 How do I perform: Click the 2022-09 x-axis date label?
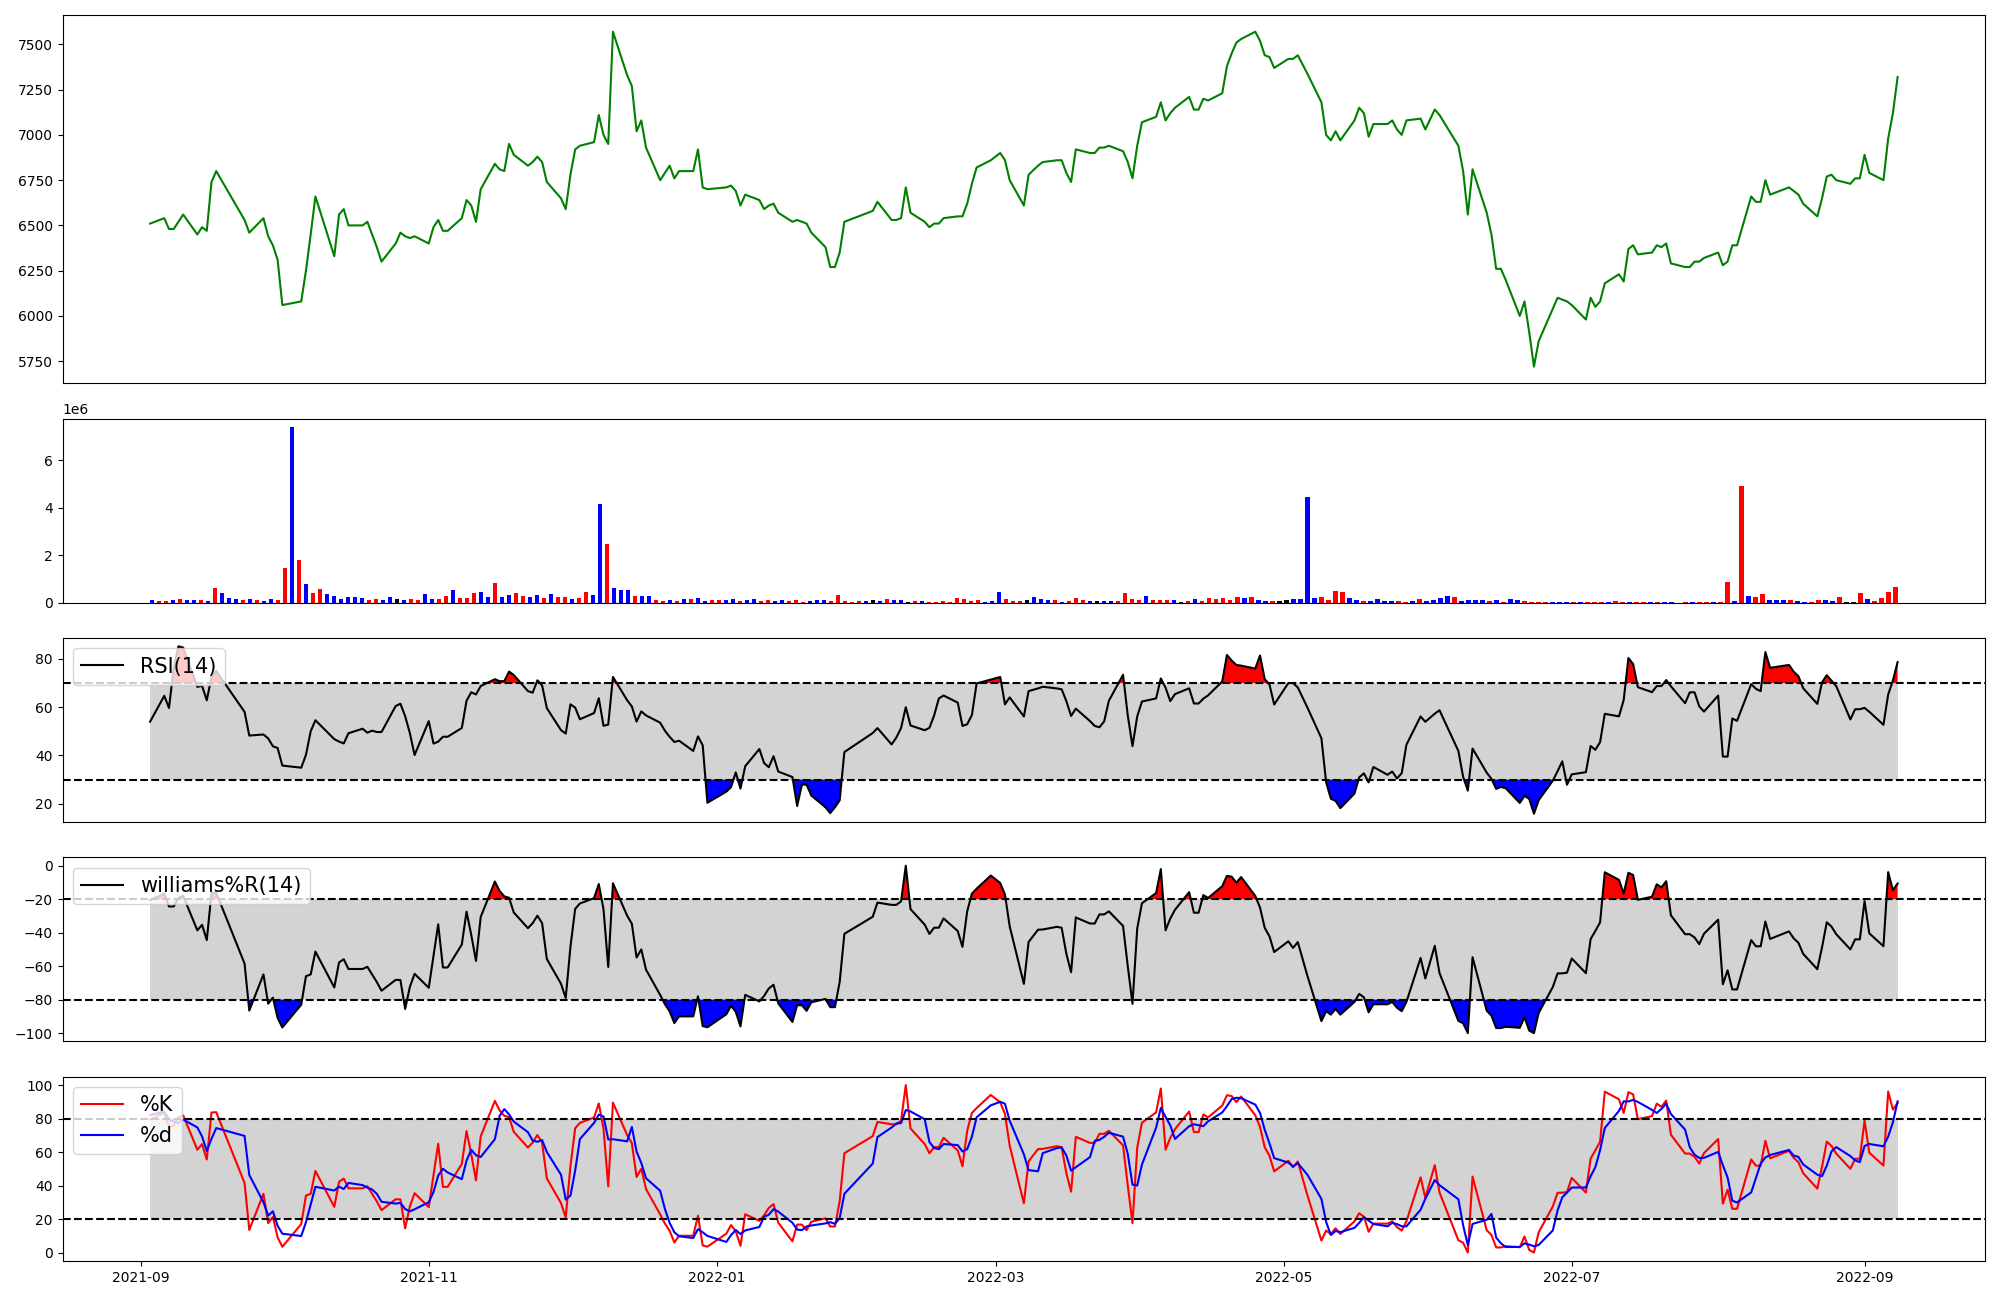[1865, 1277]
